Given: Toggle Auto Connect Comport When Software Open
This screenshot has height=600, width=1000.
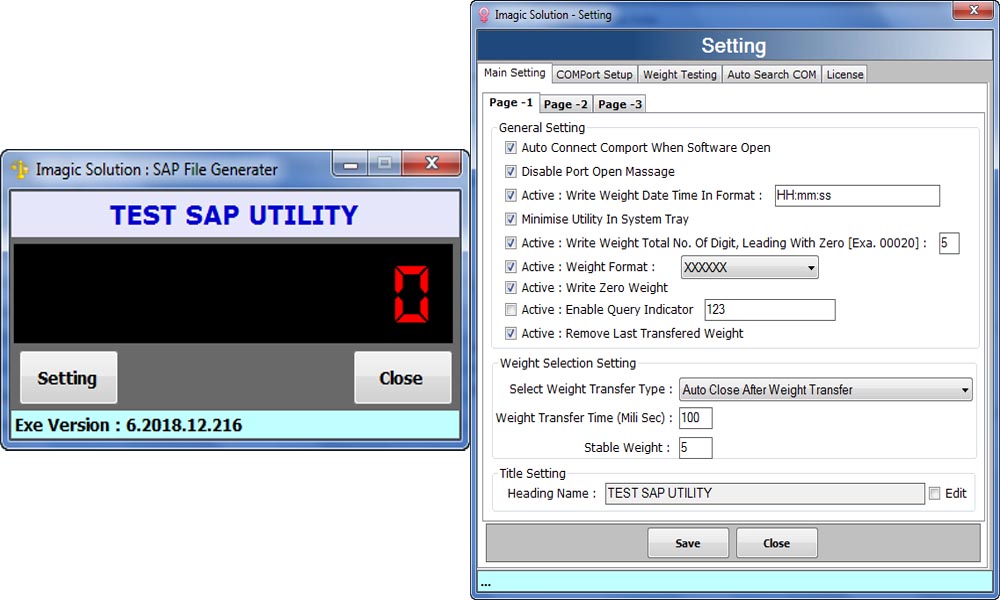Looking at the screenshot, I should point(511,148).
